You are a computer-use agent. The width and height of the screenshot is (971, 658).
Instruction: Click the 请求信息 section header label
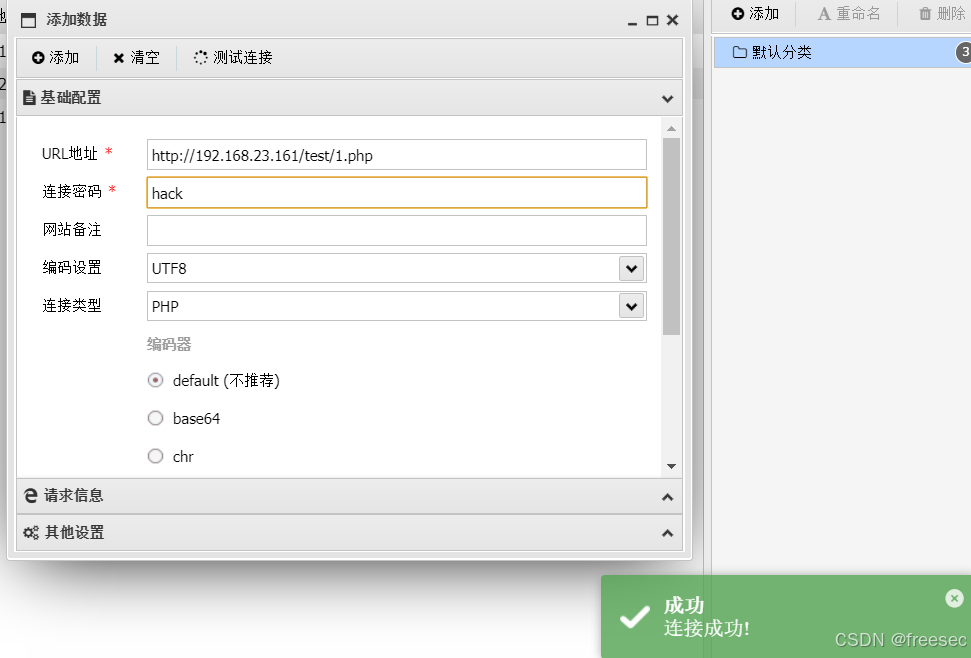pyautogui.click(x=74, y=495)
